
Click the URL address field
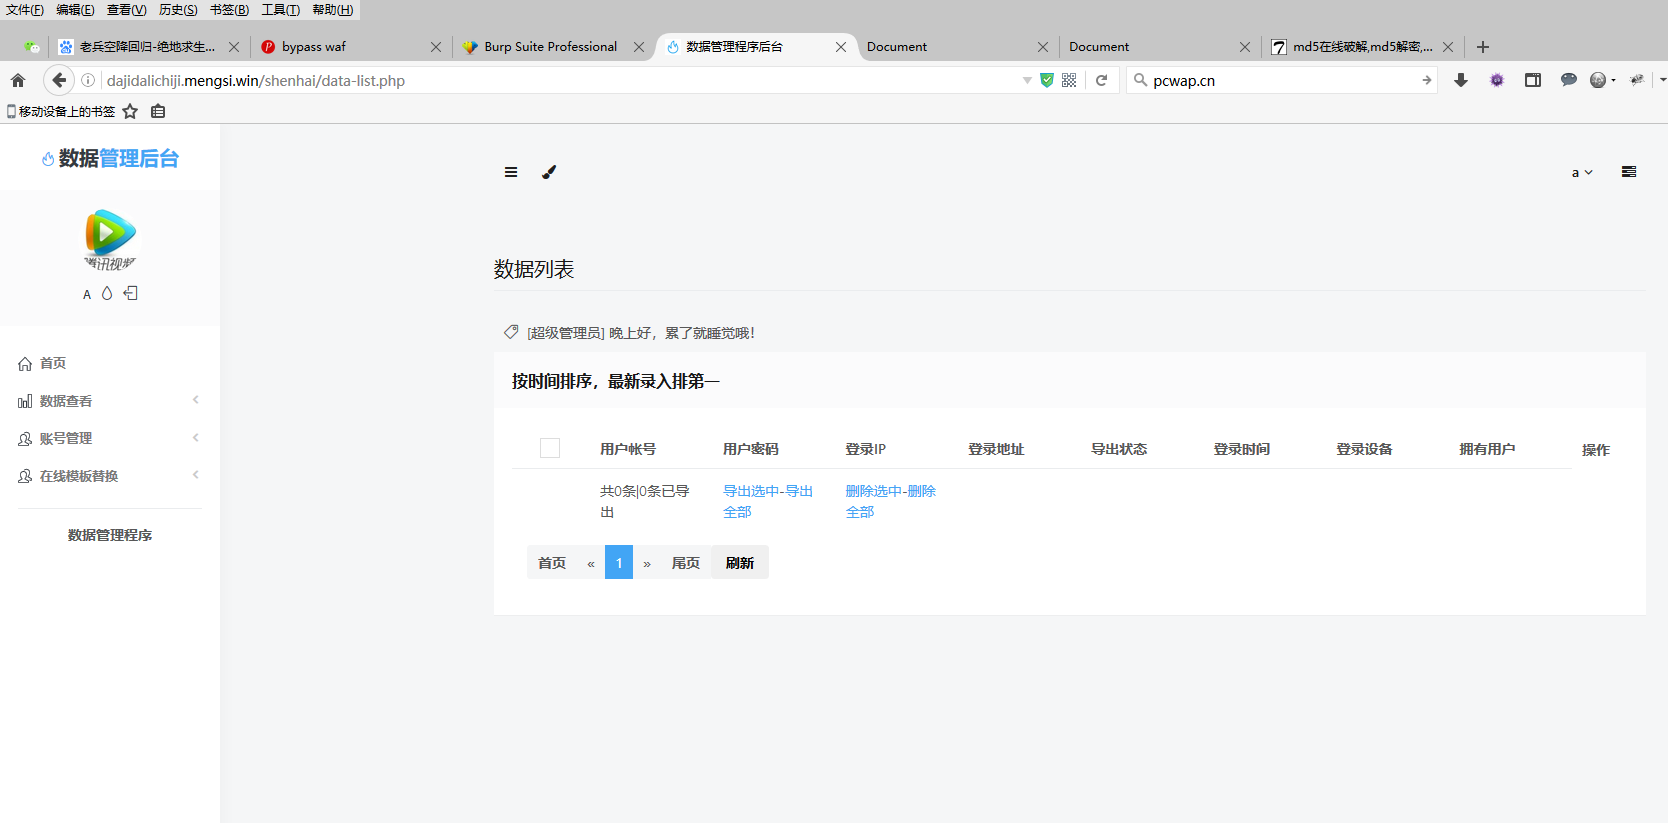point(560,80)
